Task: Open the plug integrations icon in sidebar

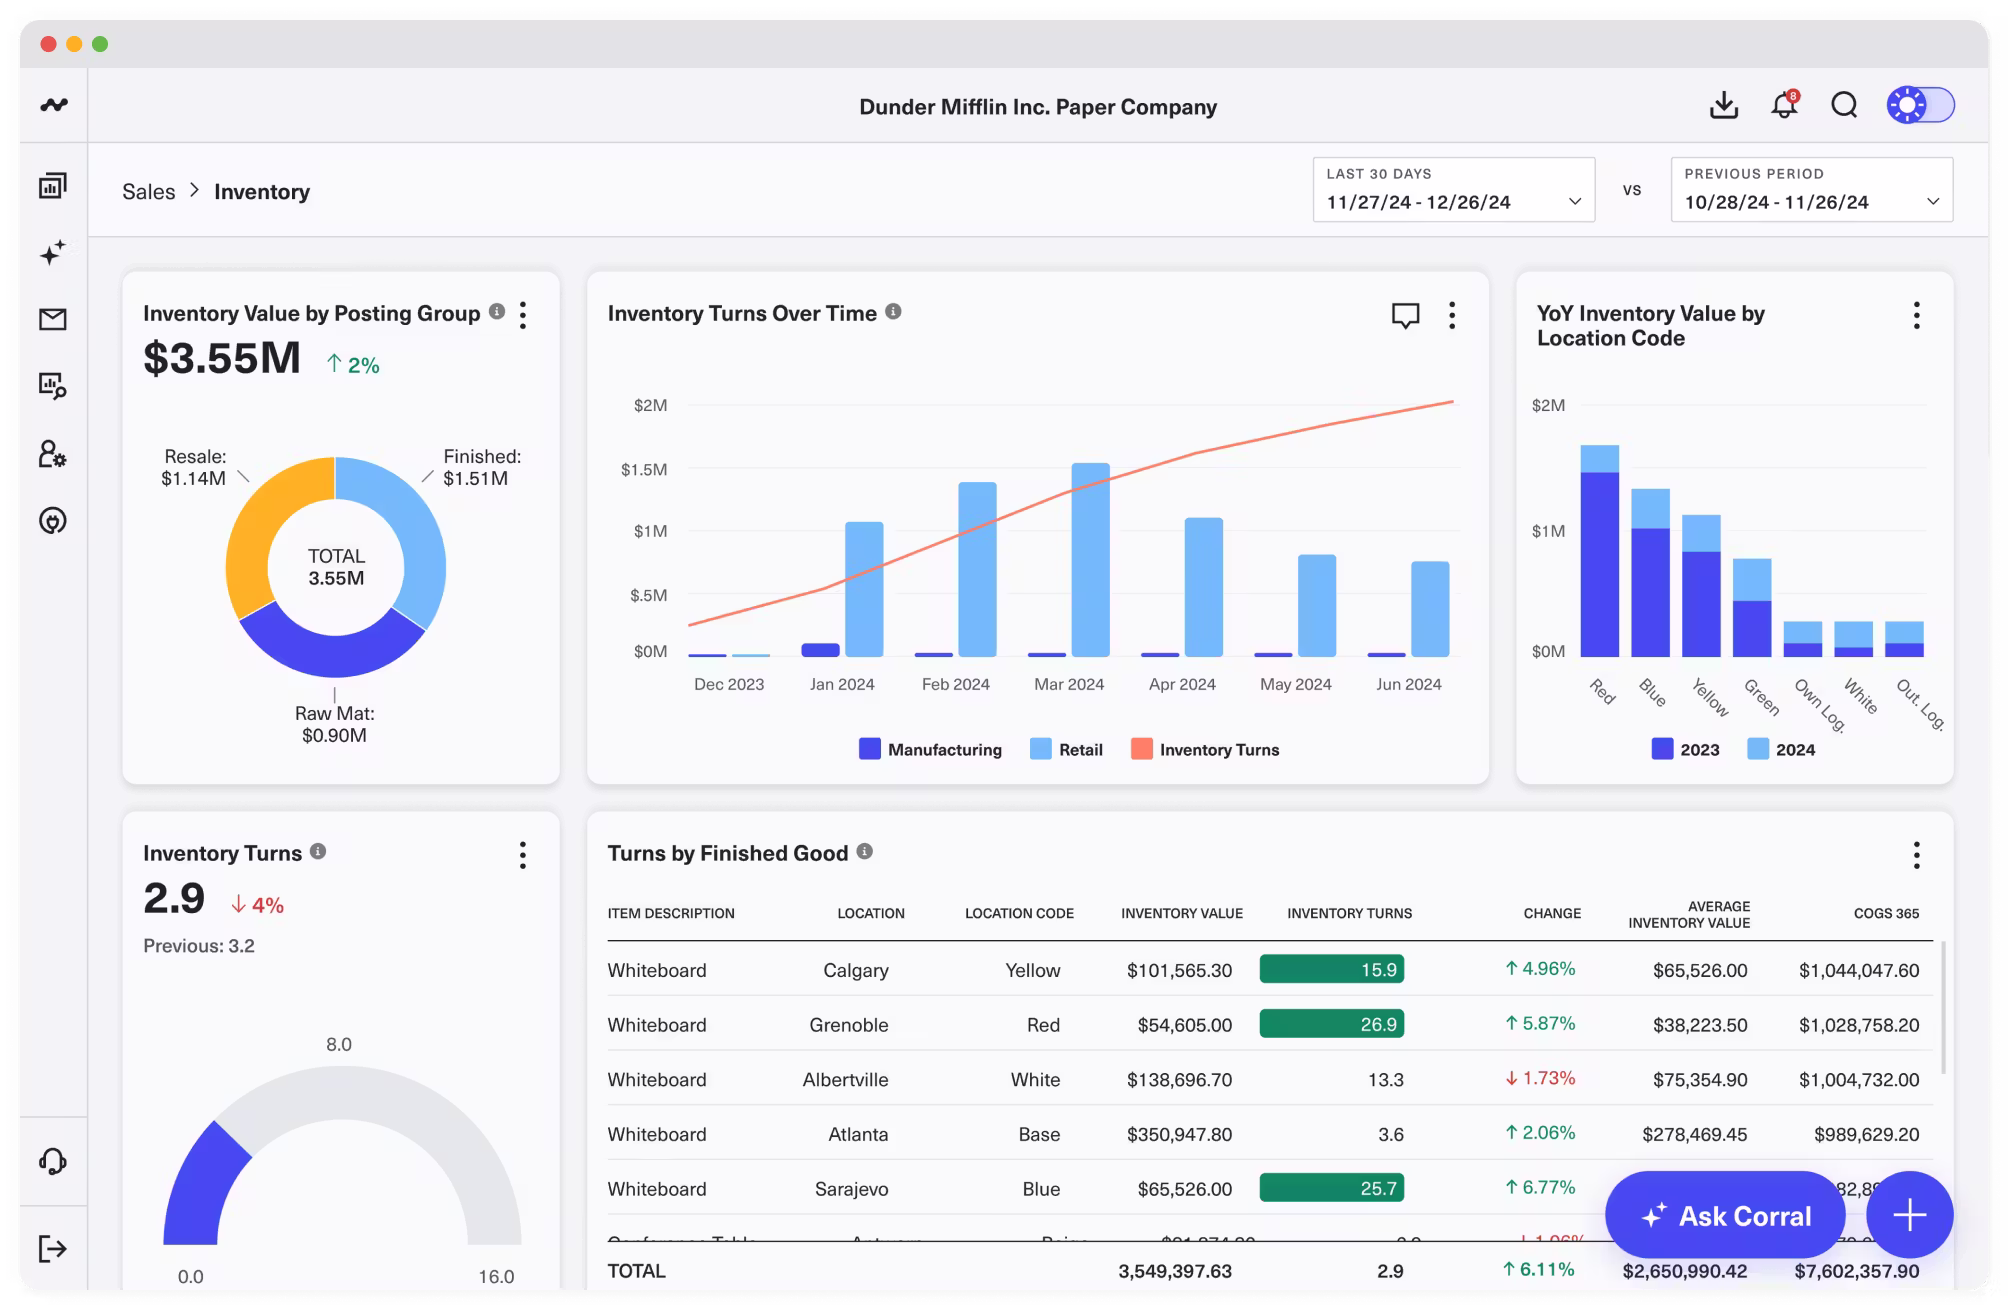Action: (x=53, y=521)
